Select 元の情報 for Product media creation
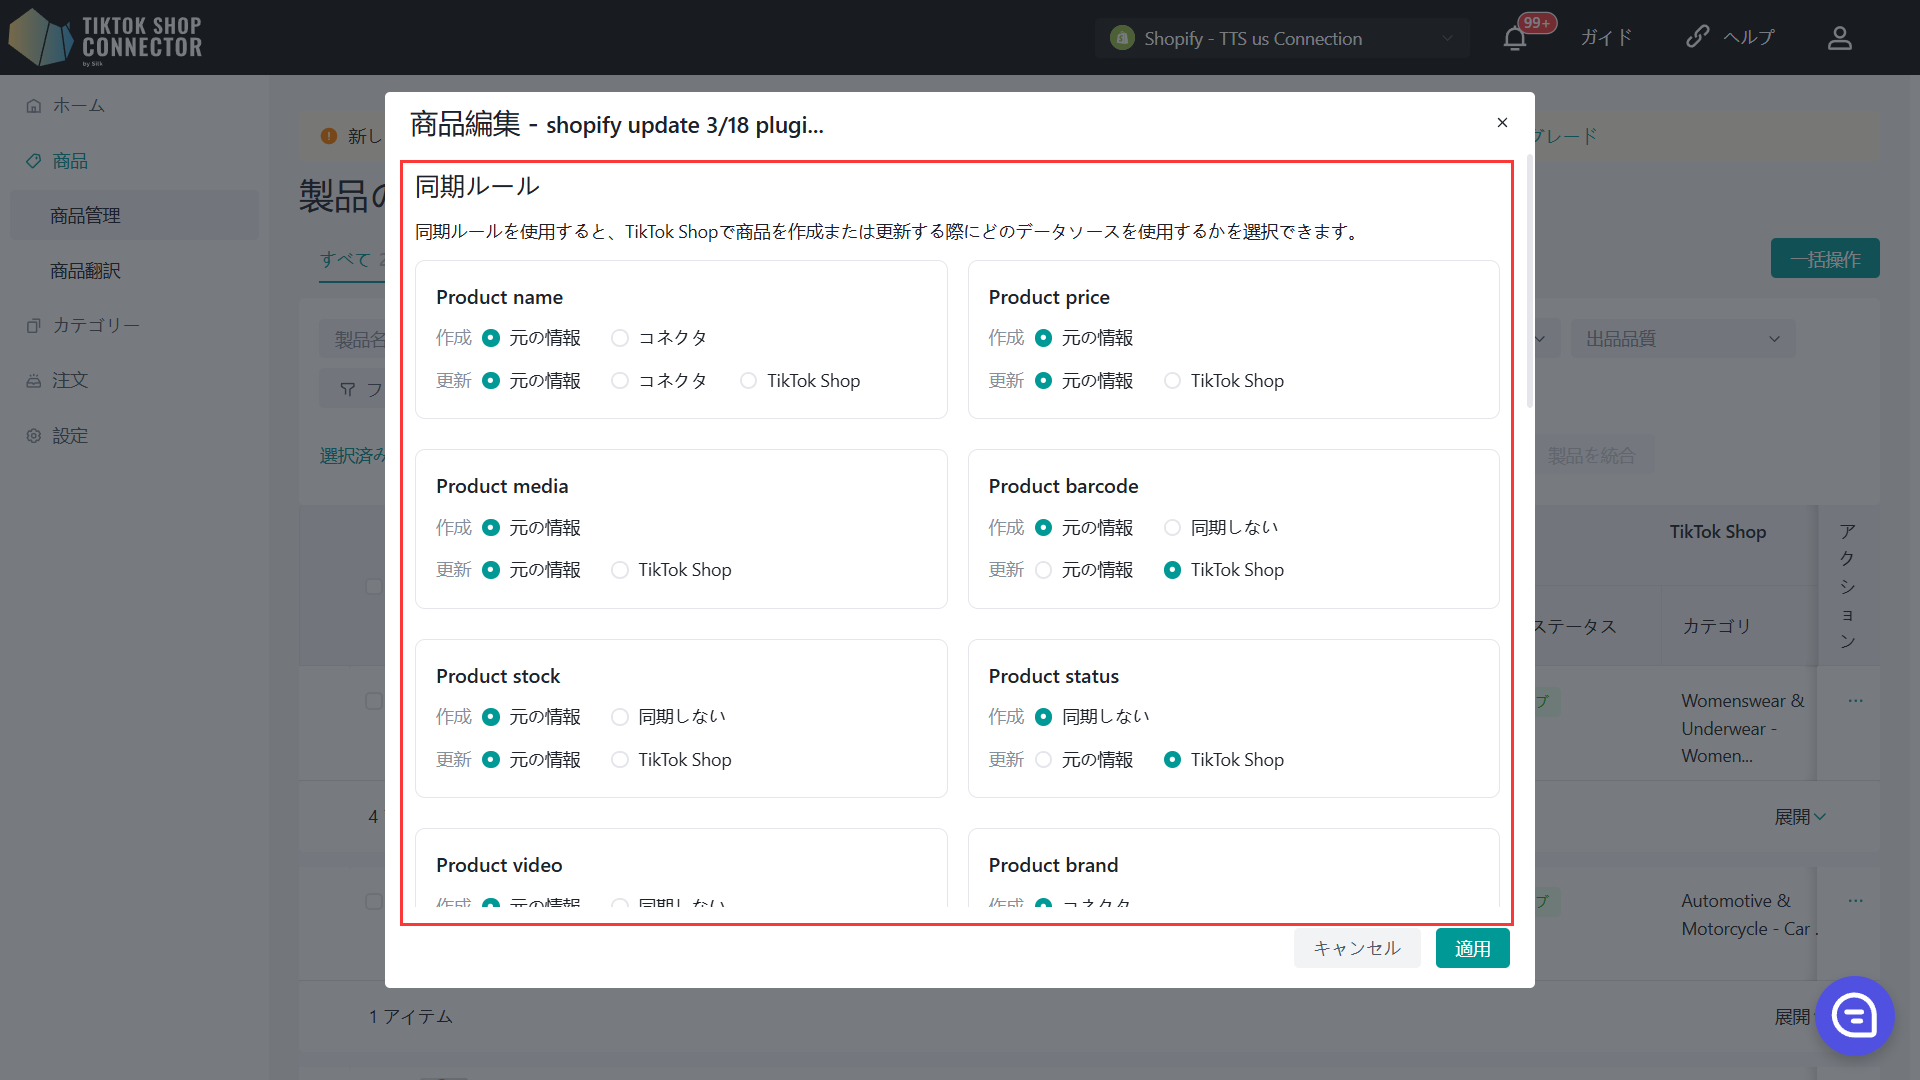 pyautogui.click(x=491, y=527)
